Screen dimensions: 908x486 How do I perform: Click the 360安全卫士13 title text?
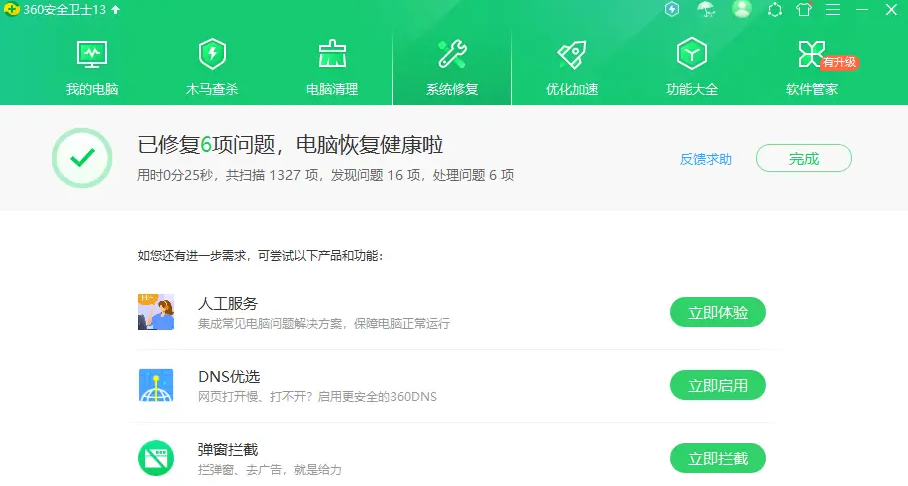(64, 10)
